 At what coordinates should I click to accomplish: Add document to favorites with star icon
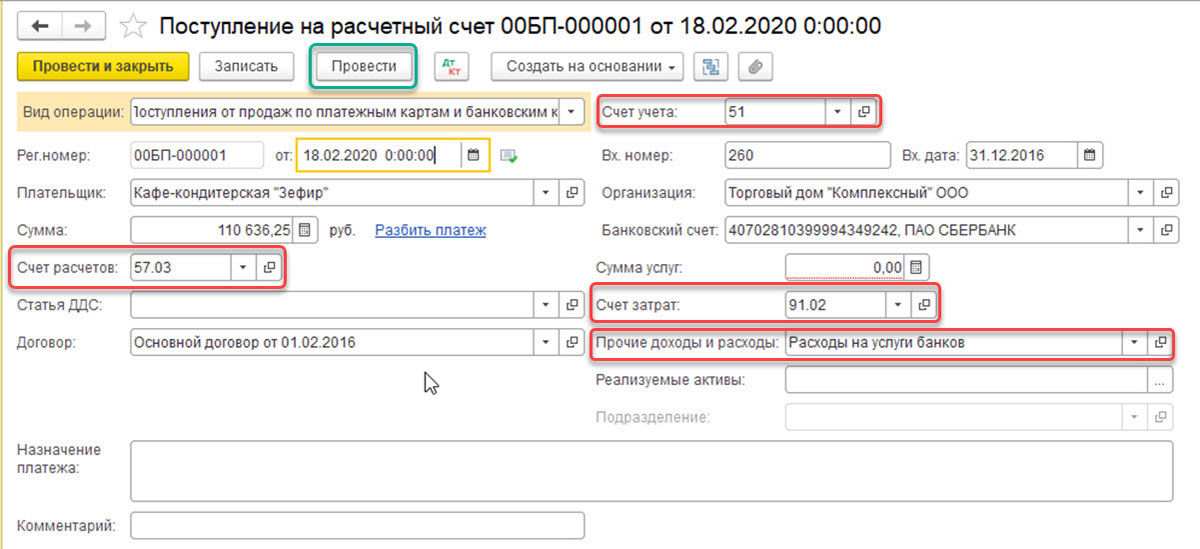[x=132, y=26]
